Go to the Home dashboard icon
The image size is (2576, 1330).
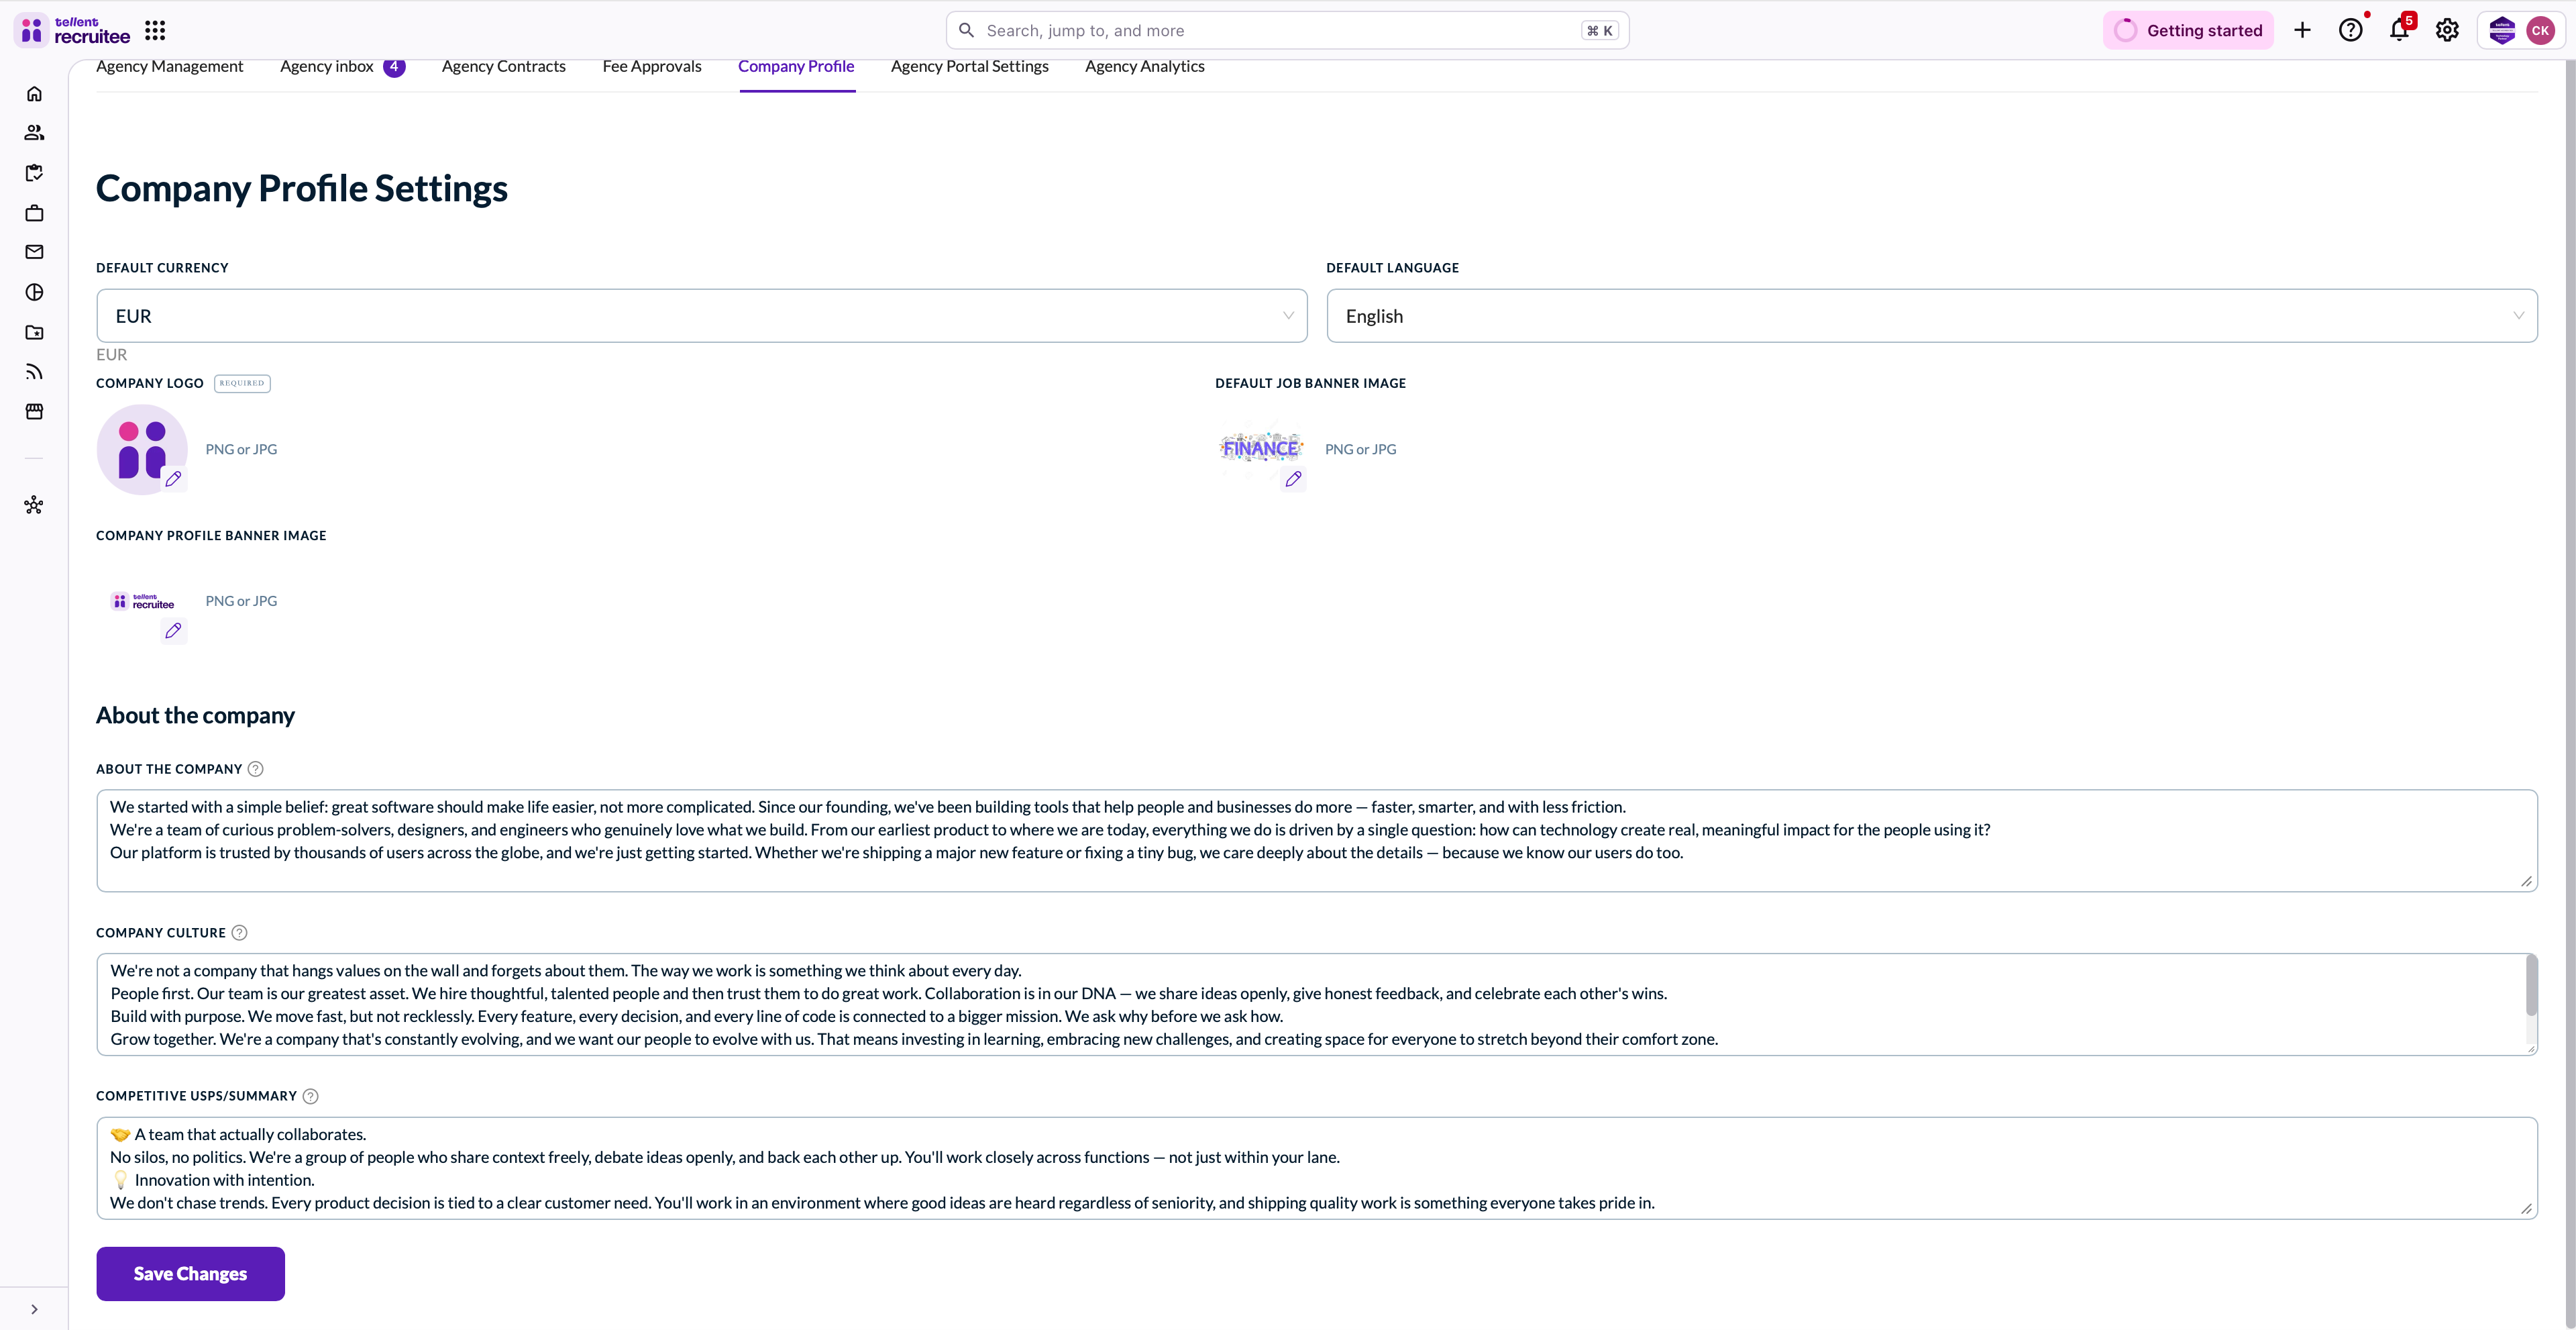pos(34,93)
